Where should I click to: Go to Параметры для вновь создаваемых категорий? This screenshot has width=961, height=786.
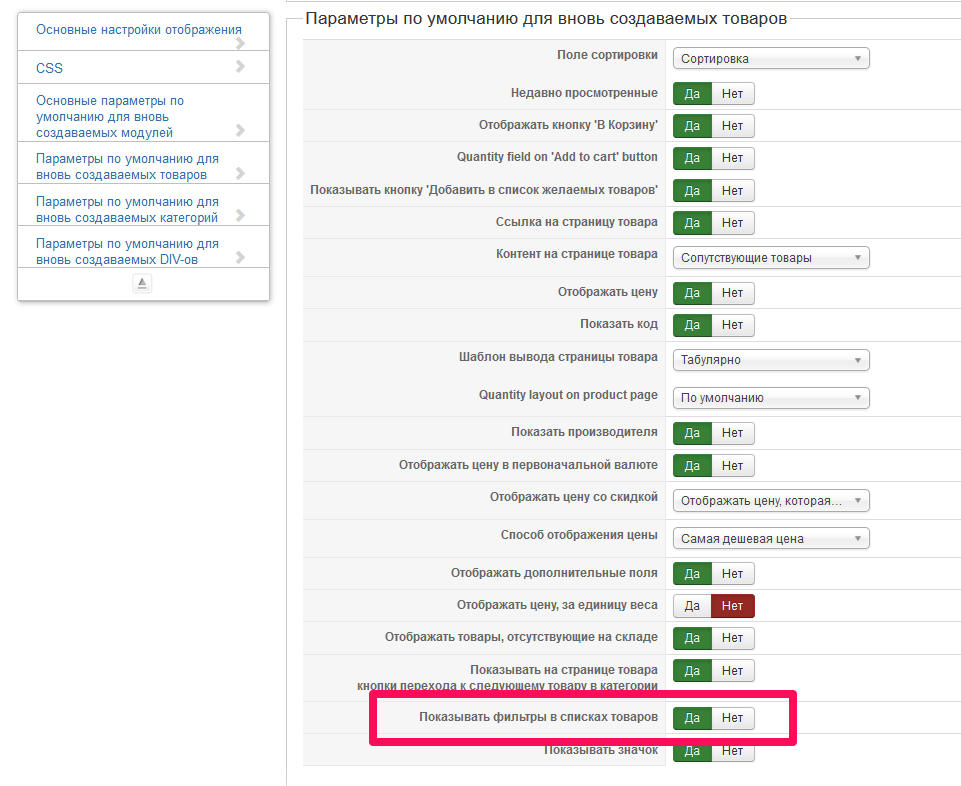tap(127, 210)
